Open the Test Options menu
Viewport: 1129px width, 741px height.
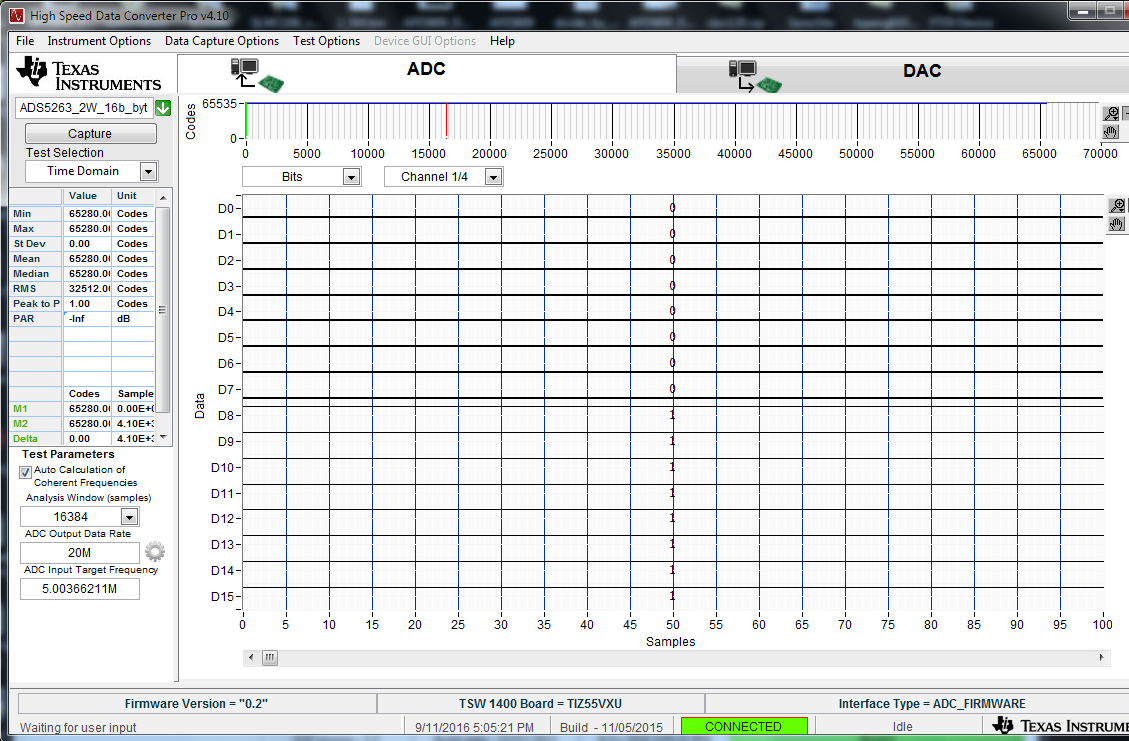pyautogui.click(x=326, y=41)
